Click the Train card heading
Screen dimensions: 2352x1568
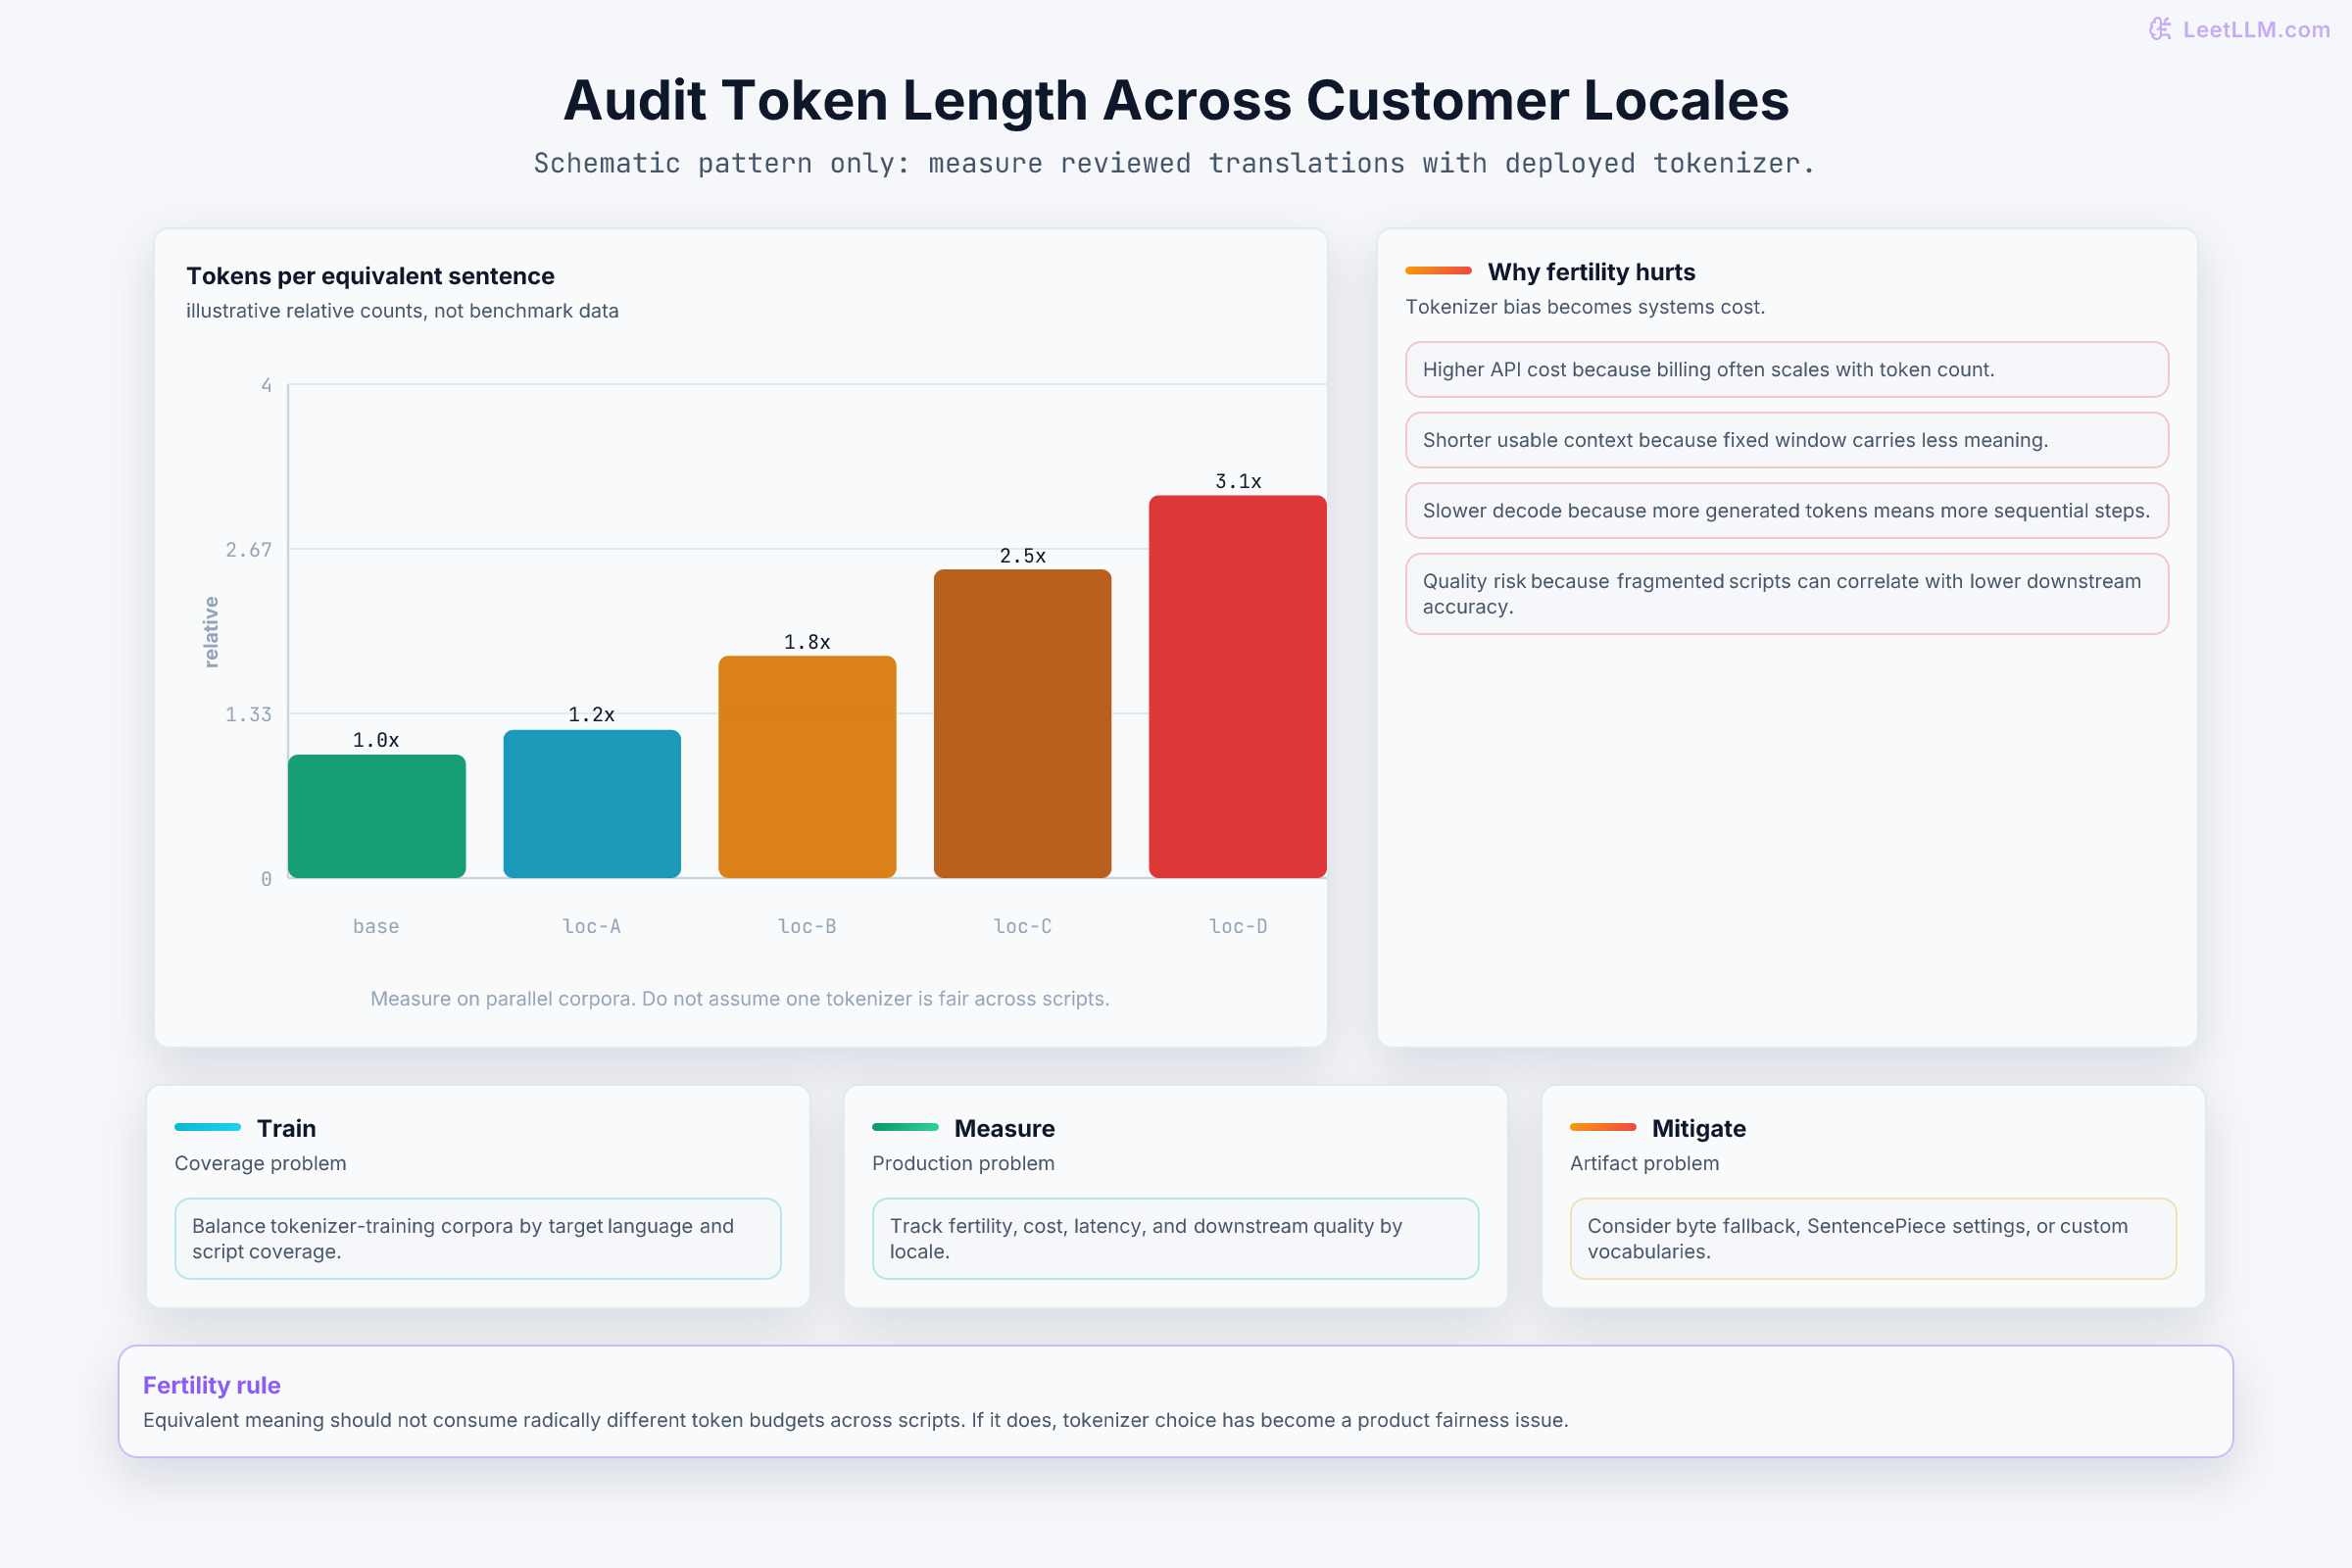[286, 1128]
